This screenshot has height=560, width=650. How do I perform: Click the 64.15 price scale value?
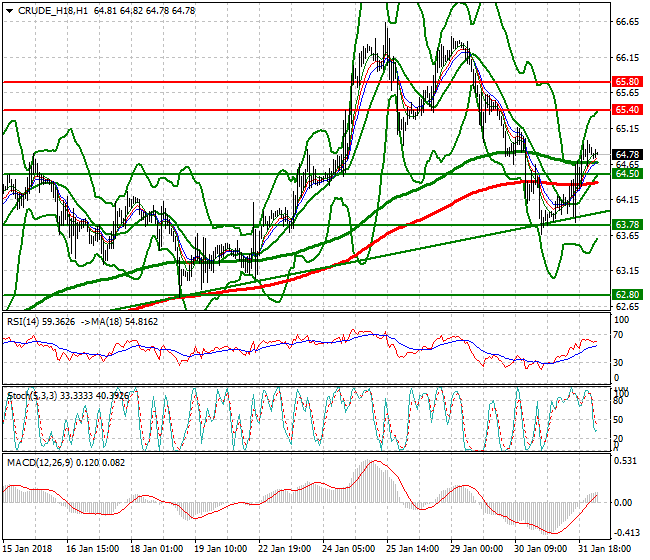[x=627, y=200]
